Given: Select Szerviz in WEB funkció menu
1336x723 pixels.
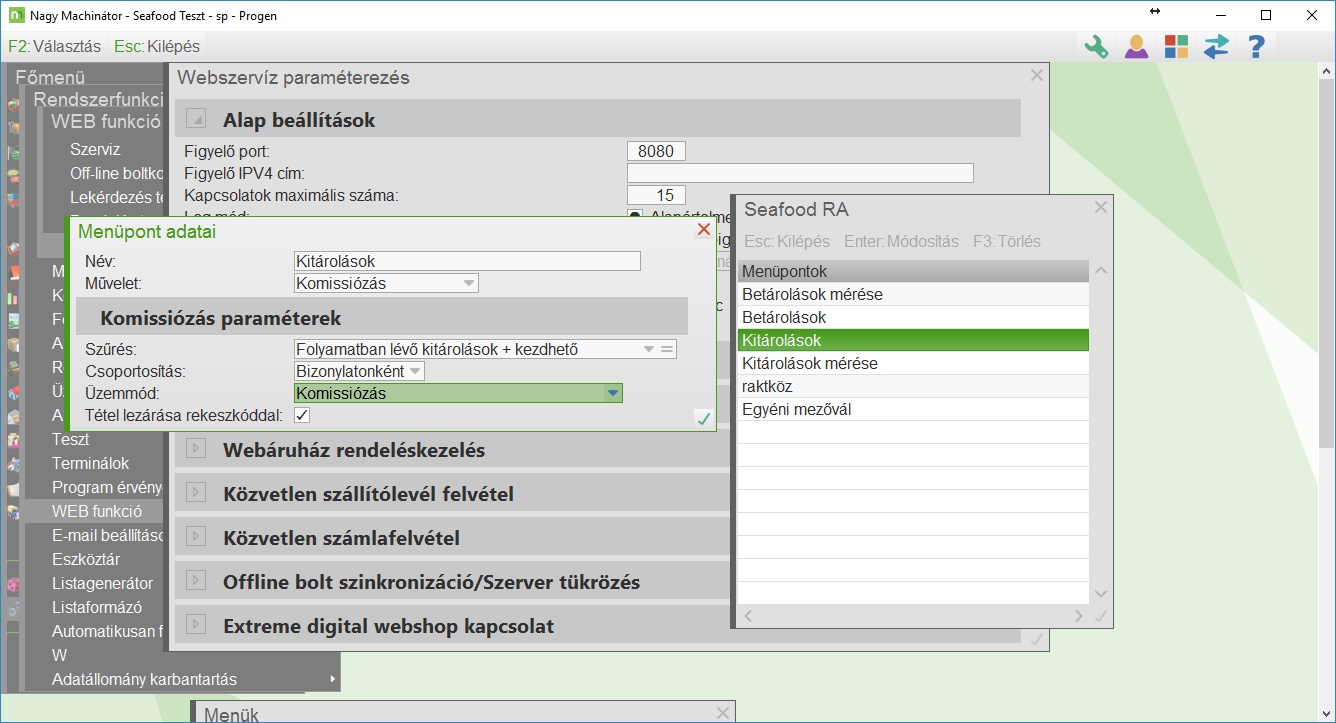Looking at the screenshot, I should pyautogui.click(x=95, y=150).
